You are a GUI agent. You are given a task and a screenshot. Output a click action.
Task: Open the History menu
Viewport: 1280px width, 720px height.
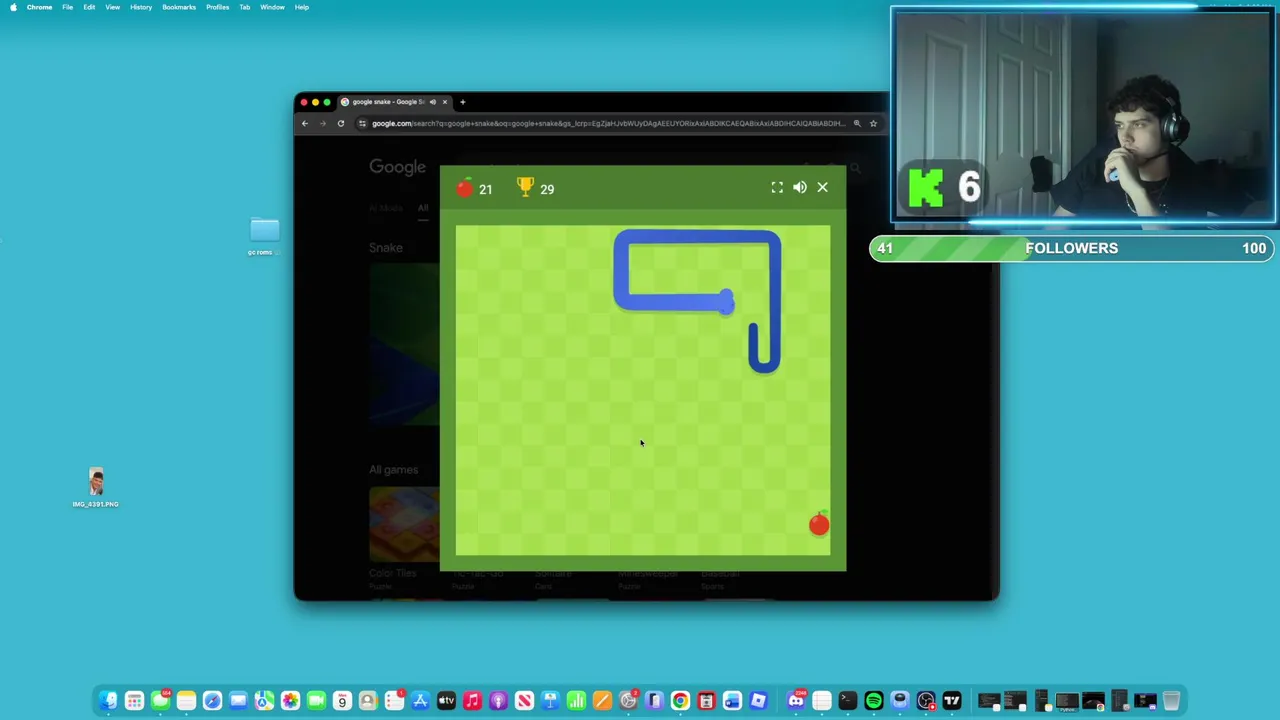(x=141, y=7)
